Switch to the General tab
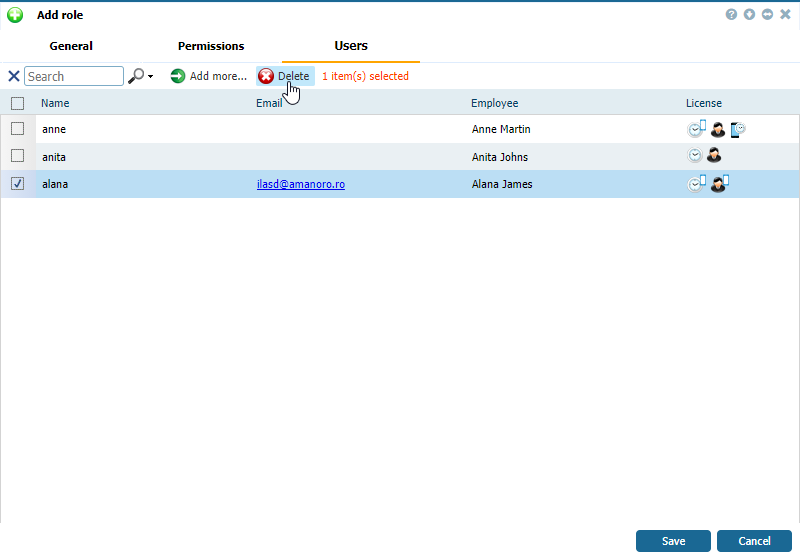 71,46
